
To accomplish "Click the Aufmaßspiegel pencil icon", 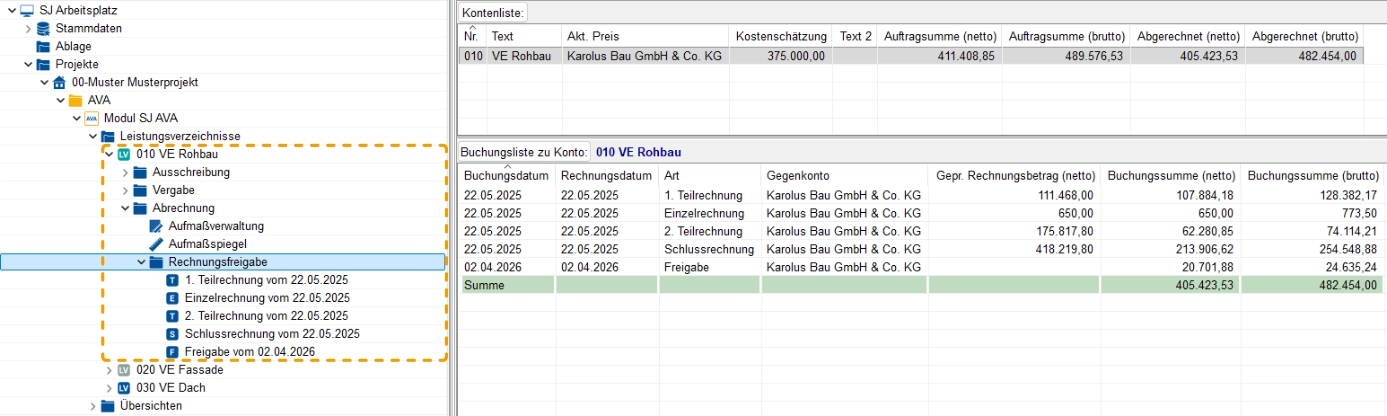I will click(x=156, y=244).
